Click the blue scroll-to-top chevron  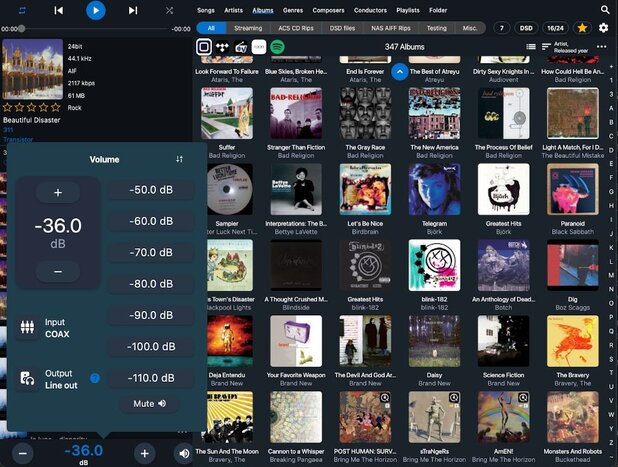[400, 72]
